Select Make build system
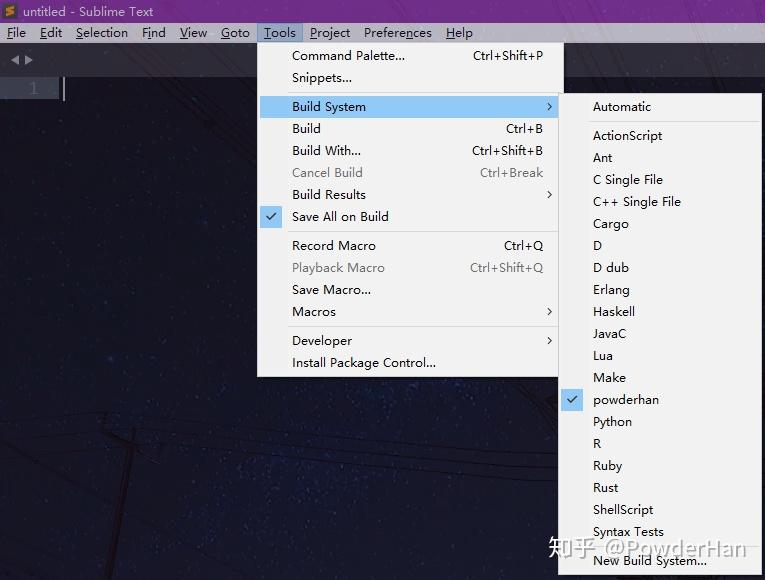The width and height of the screenshot is (765, 580). (660, 378)
